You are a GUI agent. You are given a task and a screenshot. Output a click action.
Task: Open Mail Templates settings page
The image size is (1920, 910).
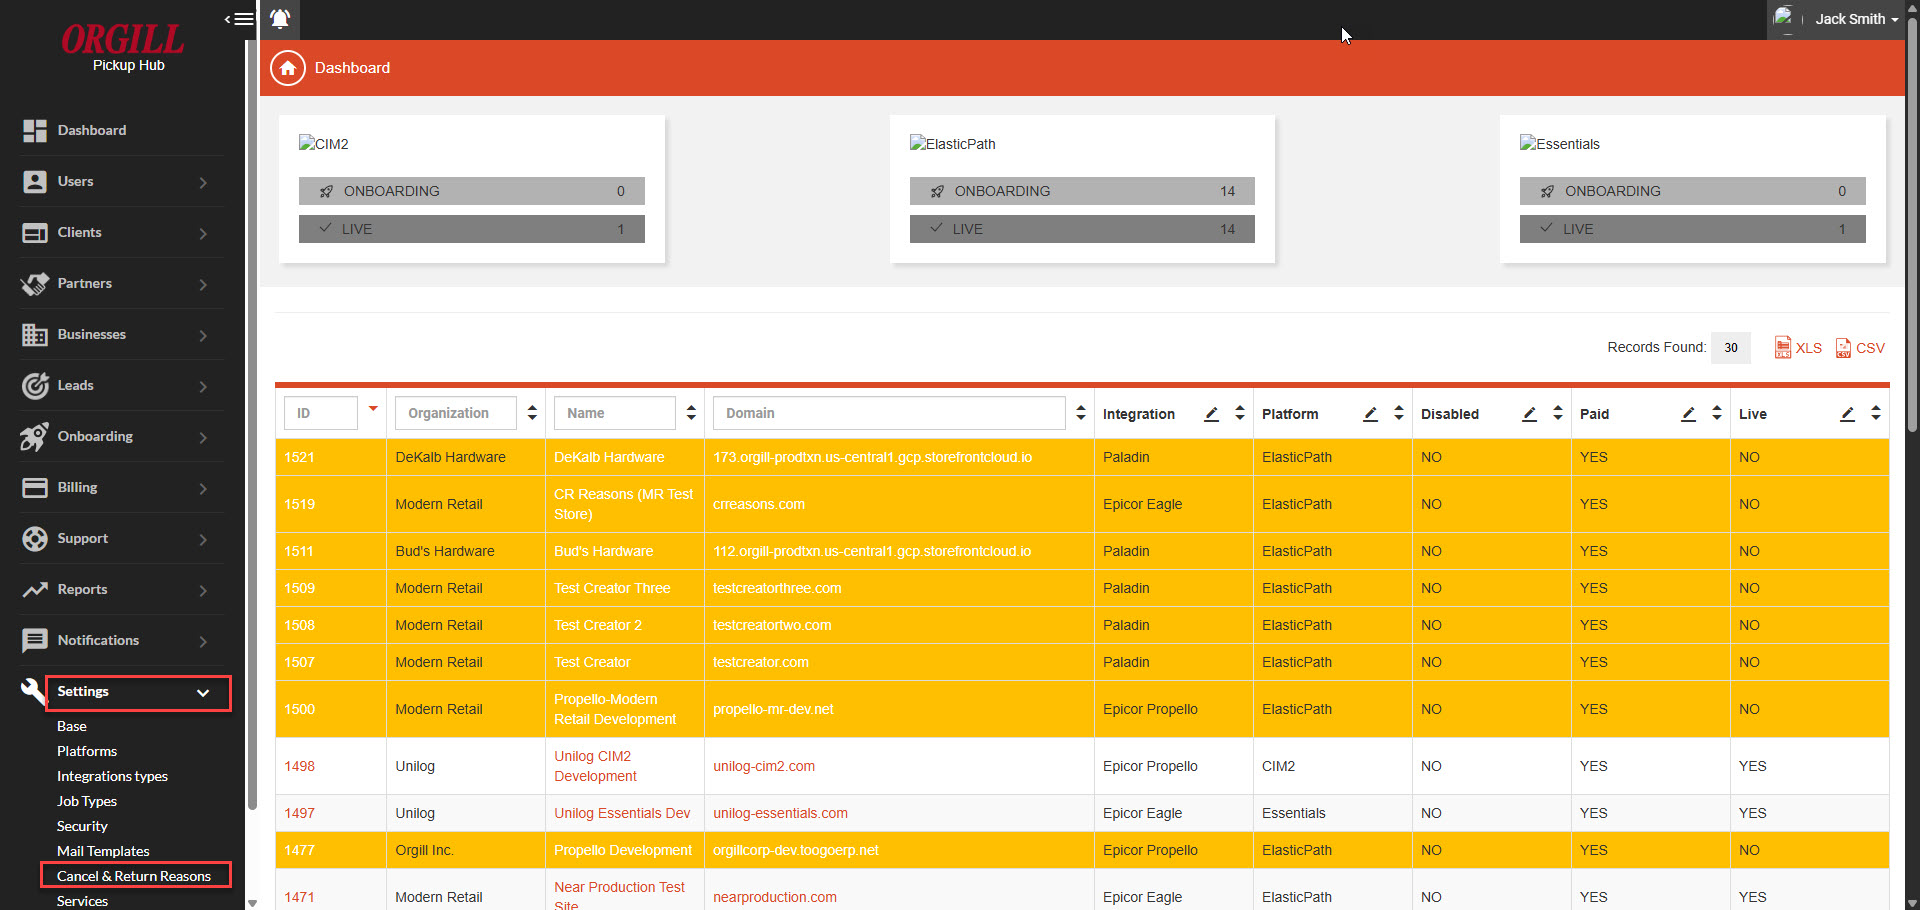(103, 851)
